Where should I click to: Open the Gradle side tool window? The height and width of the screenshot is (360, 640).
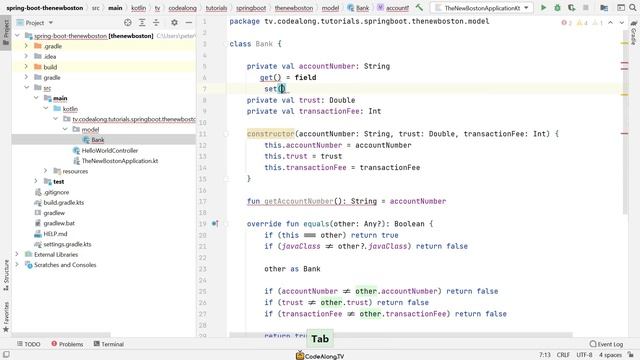click(633, 34)
